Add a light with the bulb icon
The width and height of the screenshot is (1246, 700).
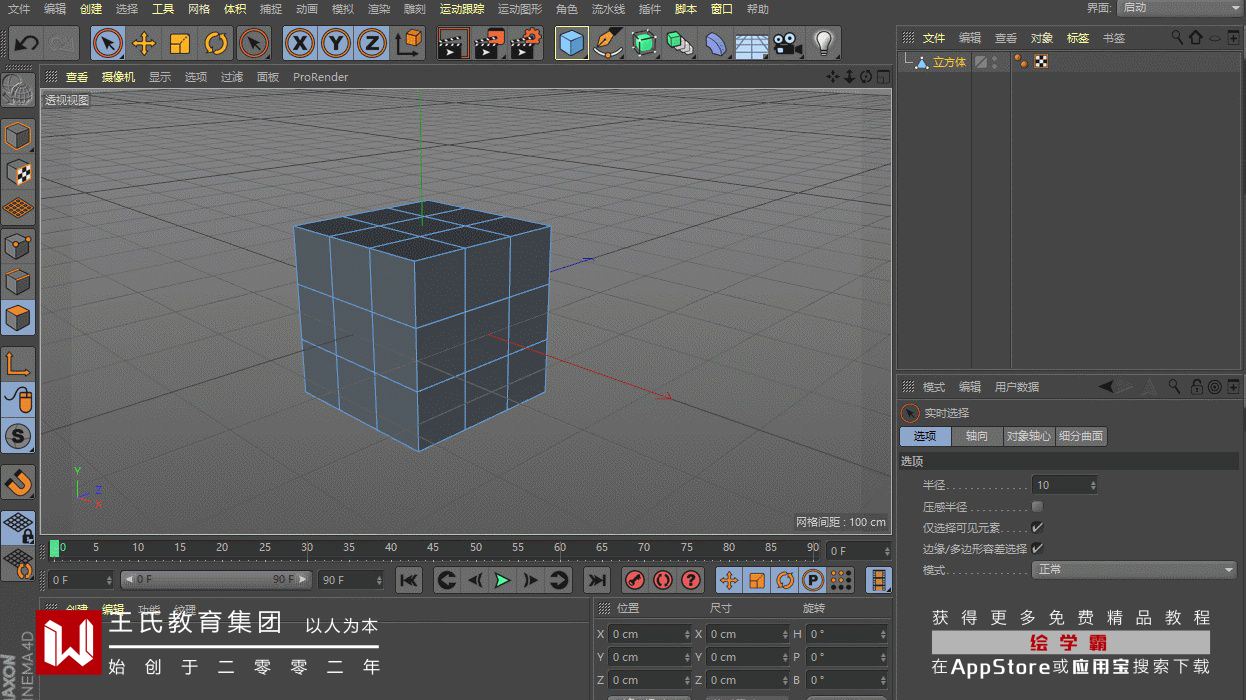(x=823, y=44)
